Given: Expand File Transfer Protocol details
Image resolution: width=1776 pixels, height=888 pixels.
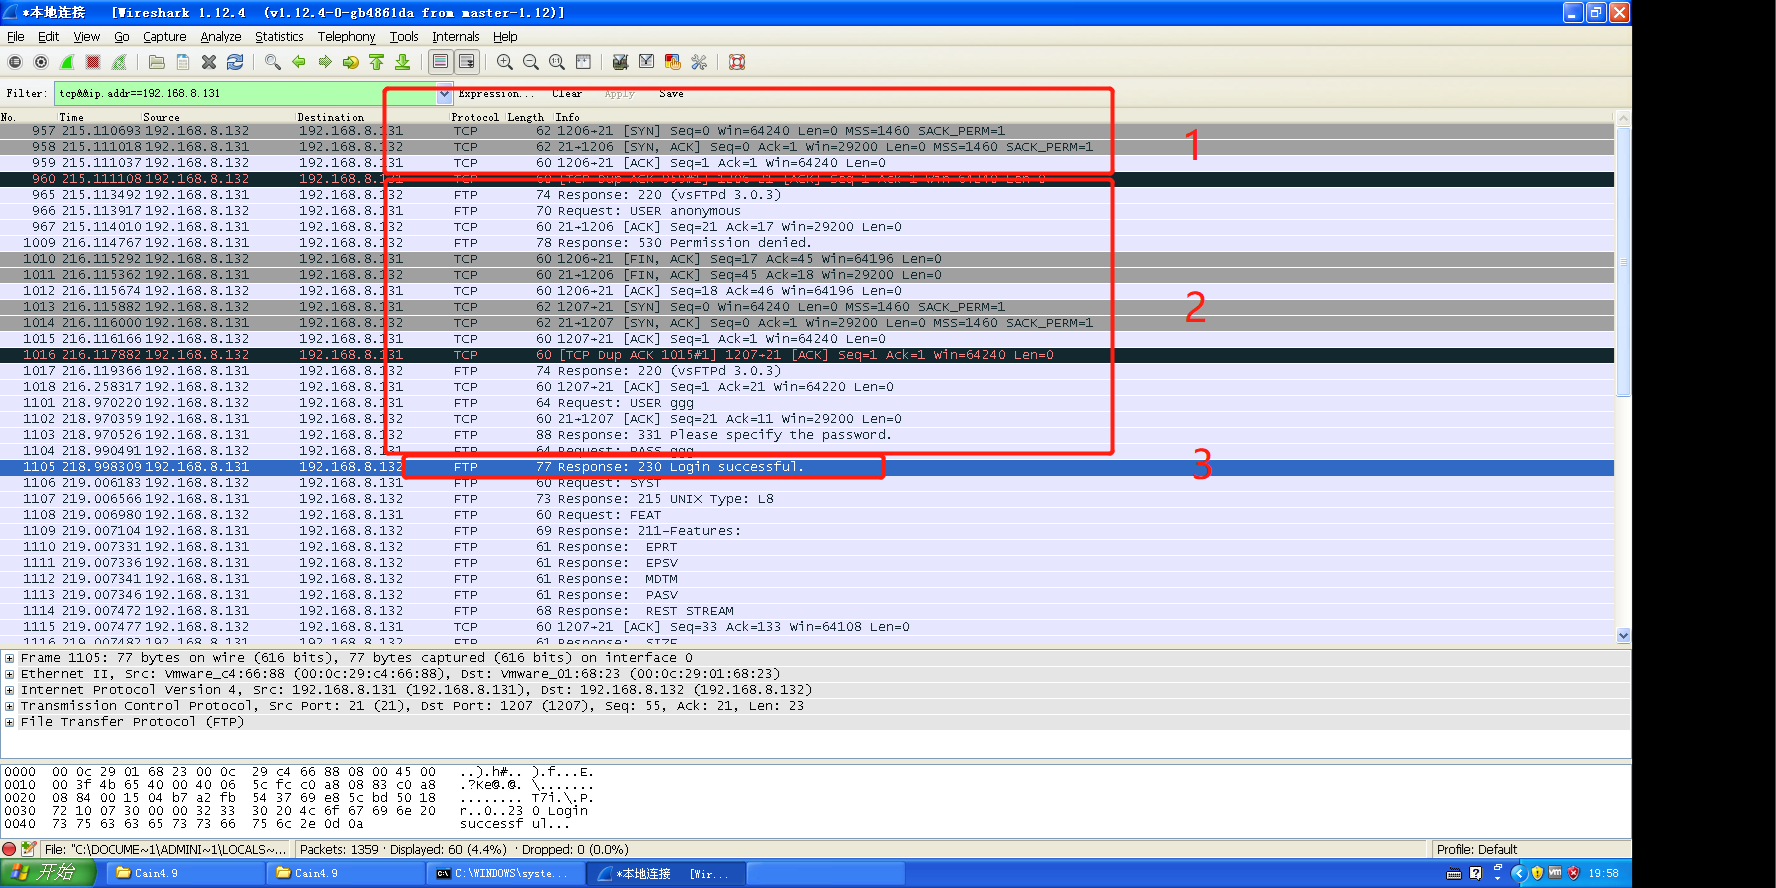Looking at the screenshot, I should click(x=9, y=722).
